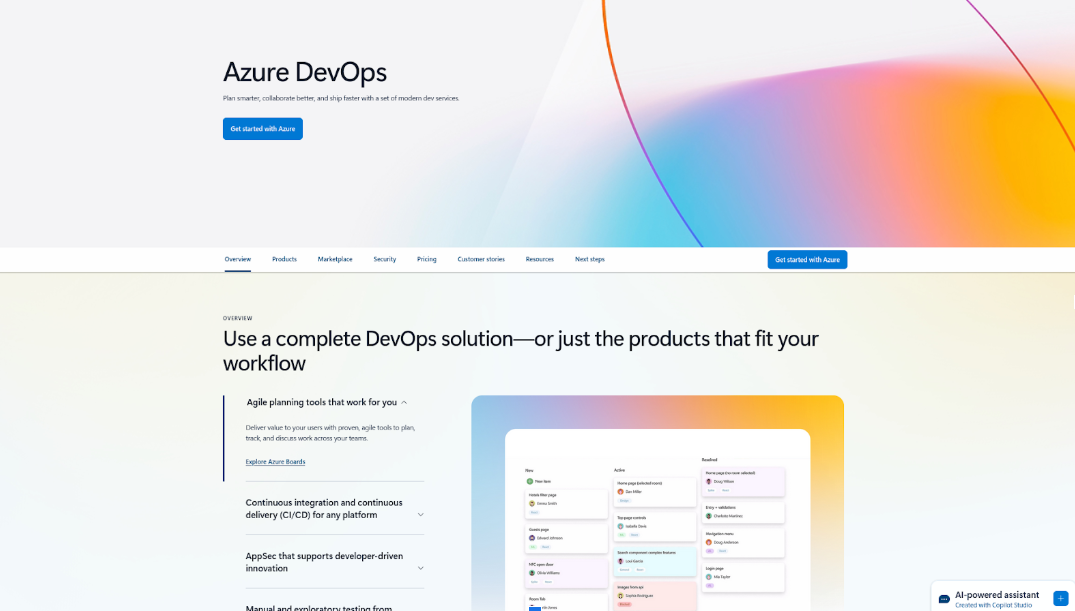
Task: Click the Created with Copilot Studio text
Action: tap(993, 606)
